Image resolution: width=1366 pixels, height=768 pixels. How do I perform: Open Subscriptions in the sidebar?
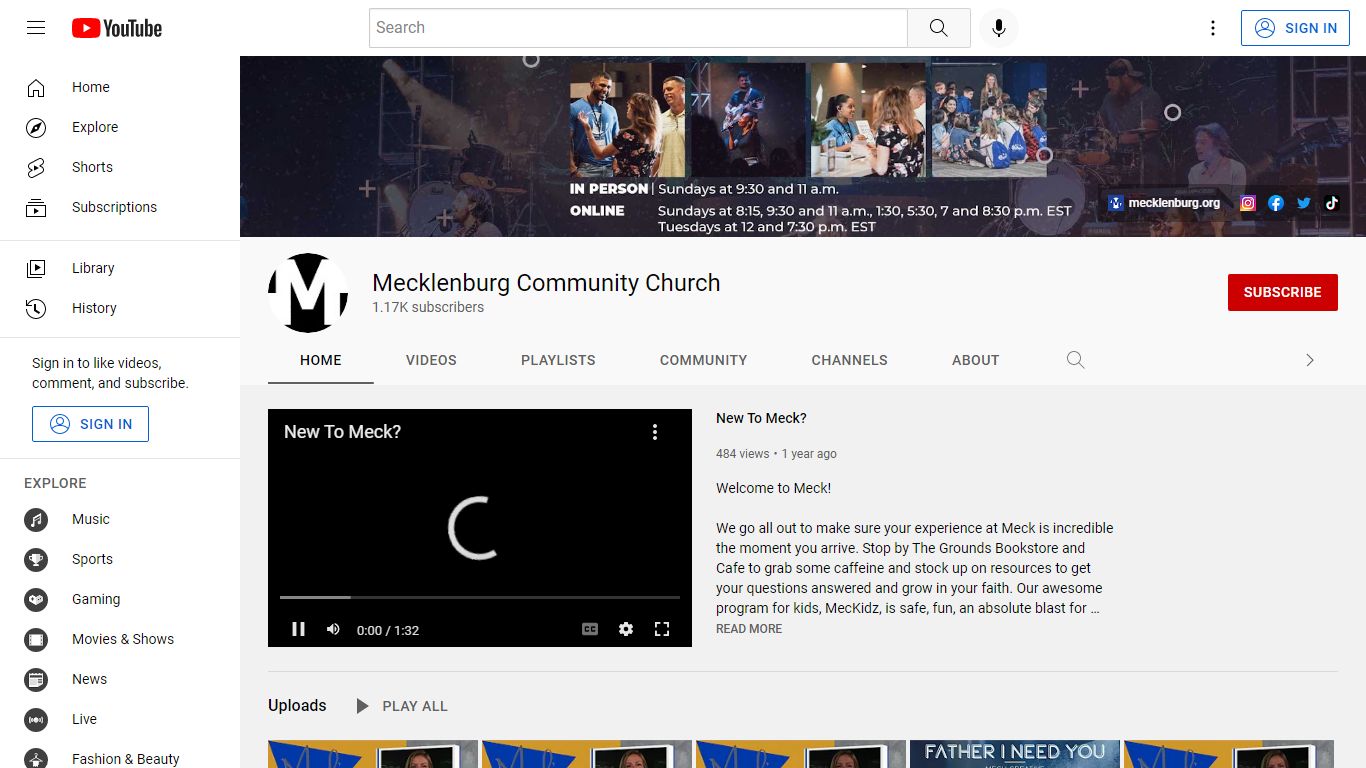(x=120, y=207)
